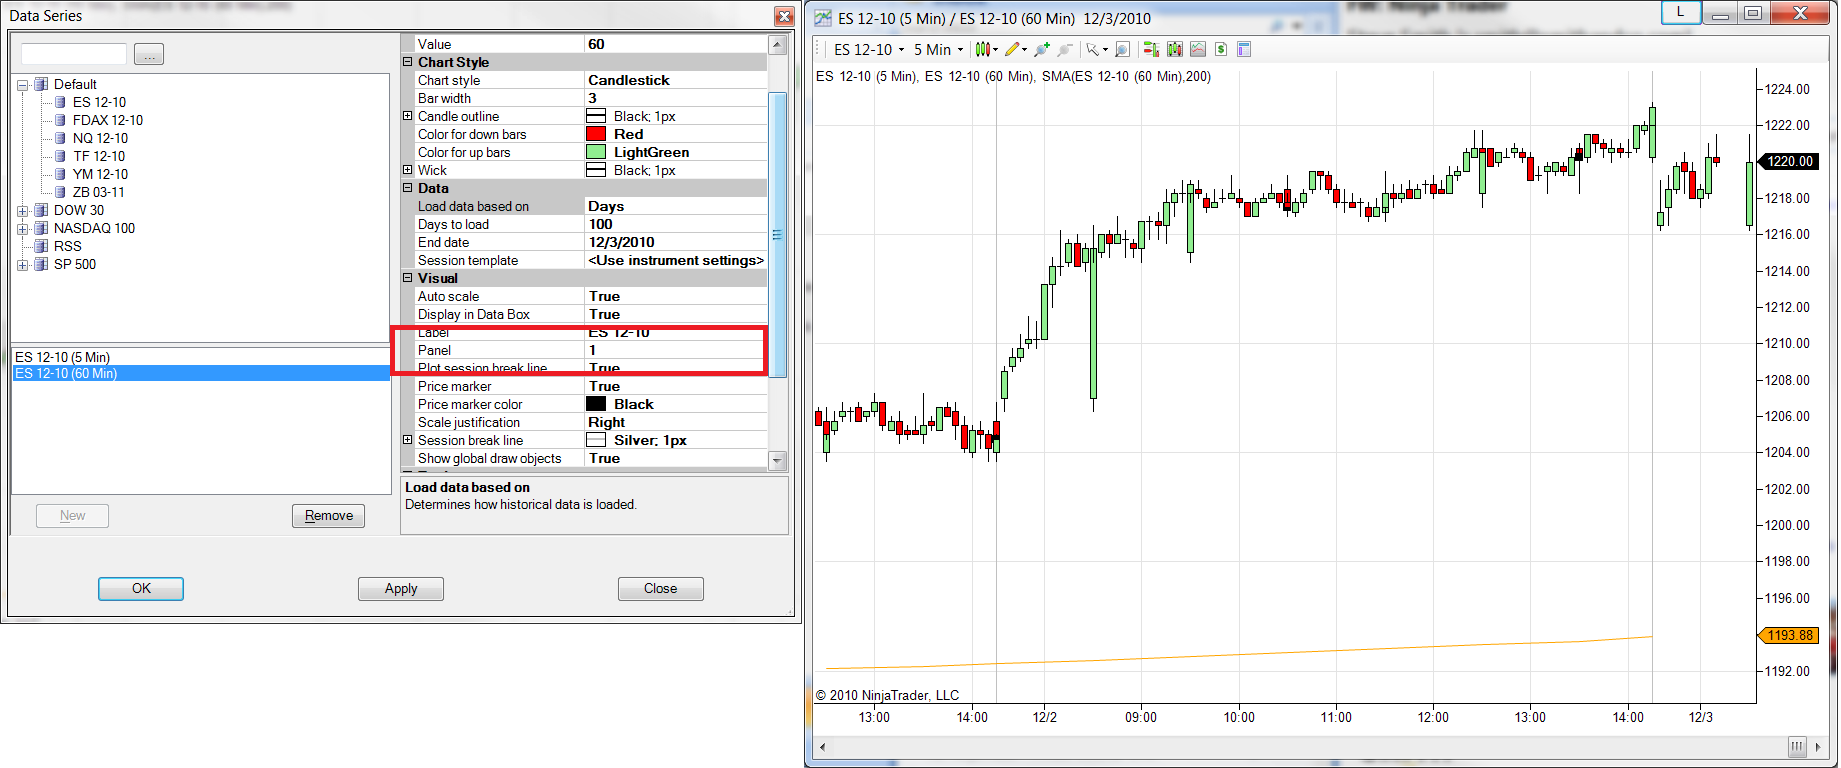Open the 5 Min interval dropdown
1841x768 pixels.
coord(938,49)
